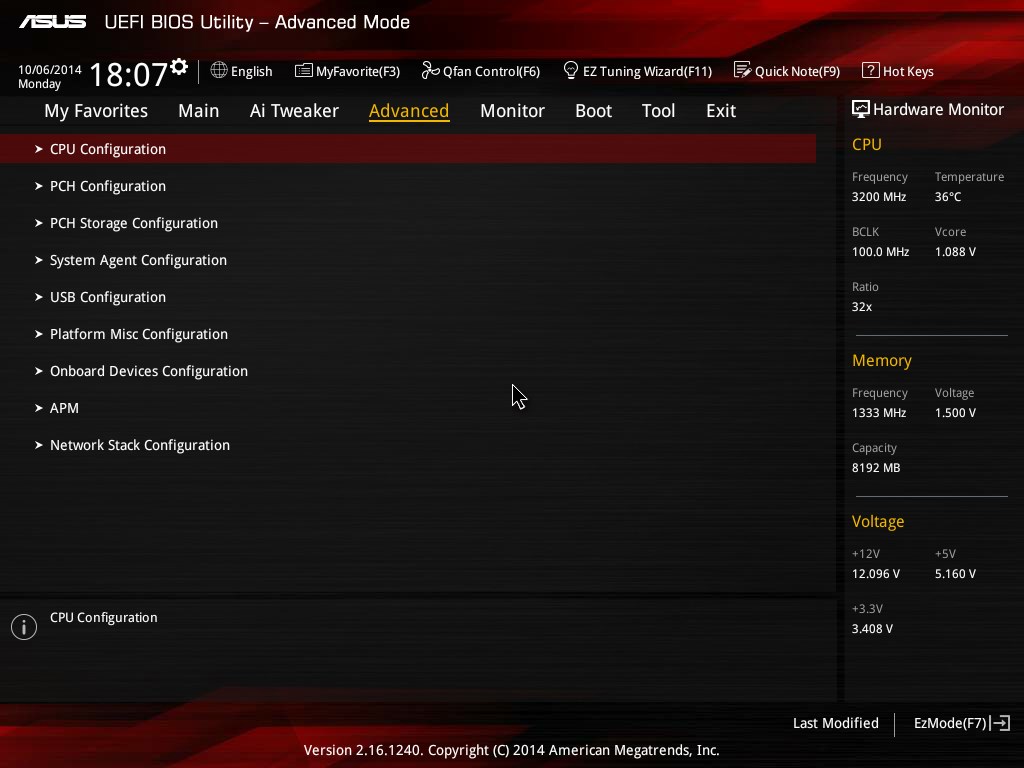Click the Hot Keys question mark icon
The width and height of the screenshot is (1024, 768).
point(870,70)
